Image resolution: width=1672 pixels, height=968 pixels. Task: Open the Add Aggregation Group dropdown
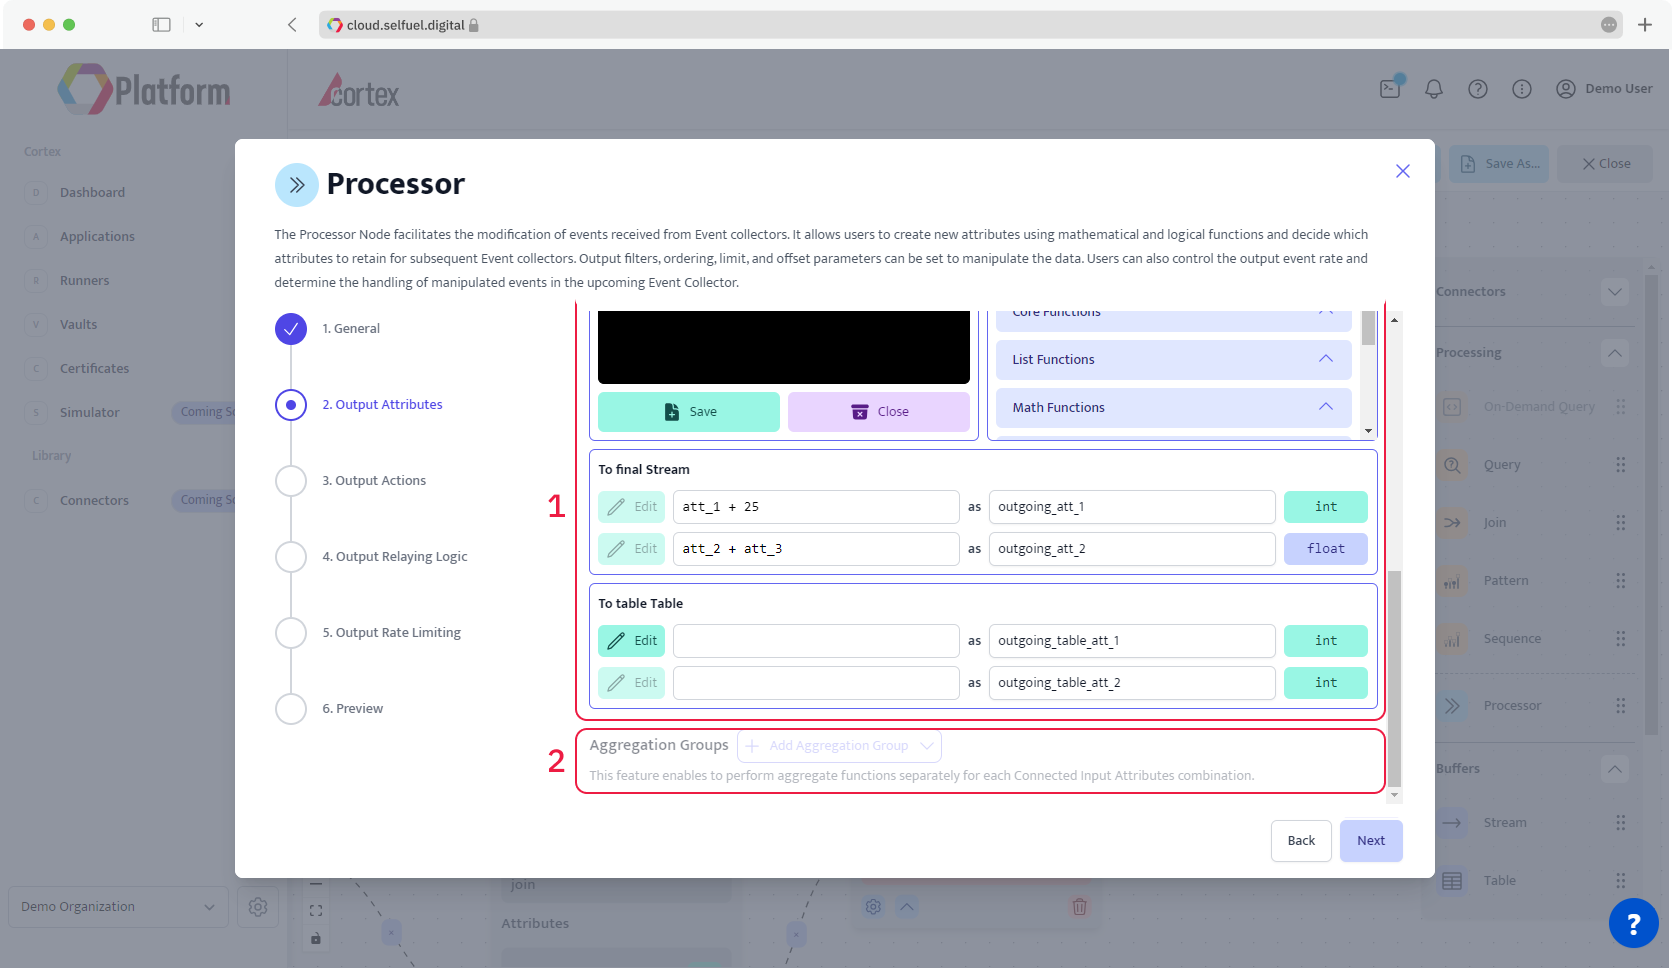(x=839, y=746)
